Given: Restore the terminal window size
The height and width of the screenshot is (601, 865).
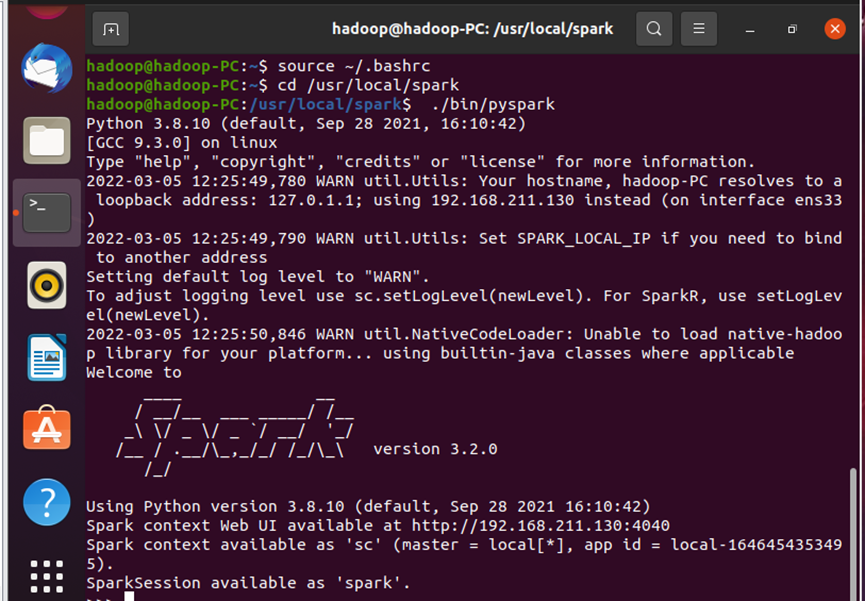Looking at the screenshot, I should [x=792, y=29].
